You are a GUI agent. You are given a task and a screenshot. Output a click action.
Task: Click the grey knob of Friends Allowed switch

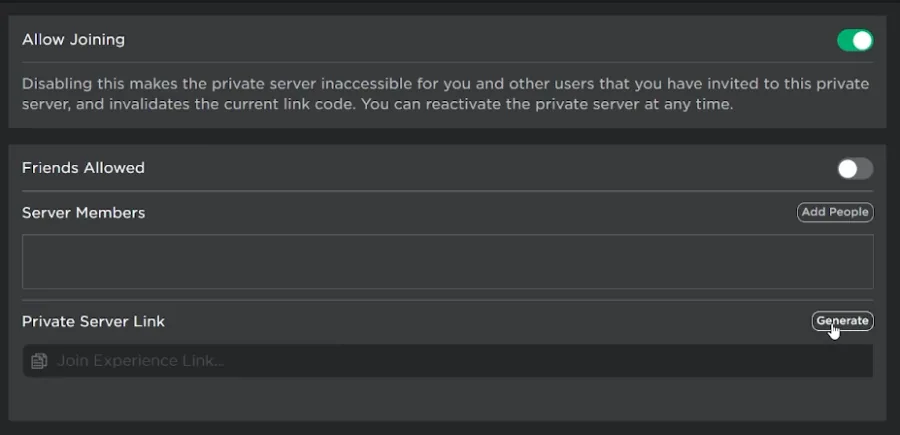848,169
